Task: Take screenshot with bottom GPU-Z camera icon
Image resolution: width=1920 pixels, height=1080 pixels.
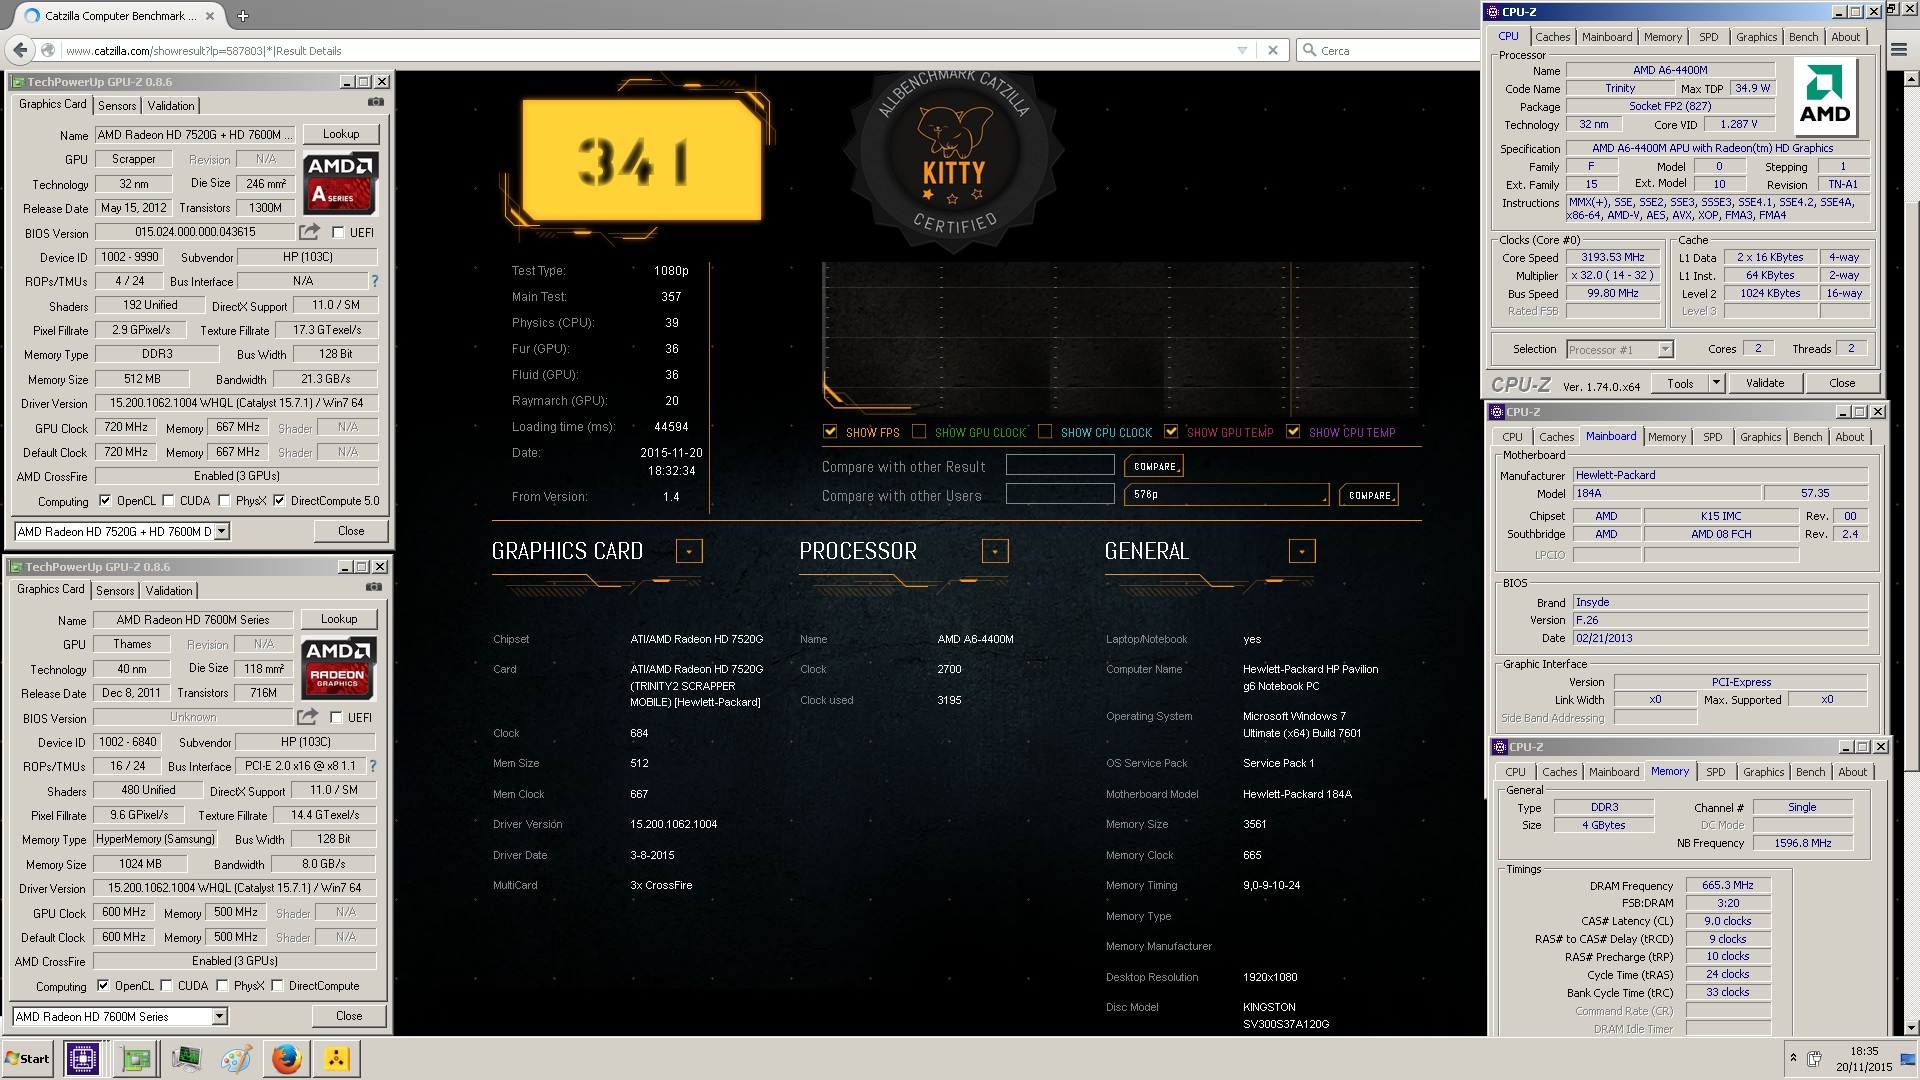Action: click(x=373, y=587)
